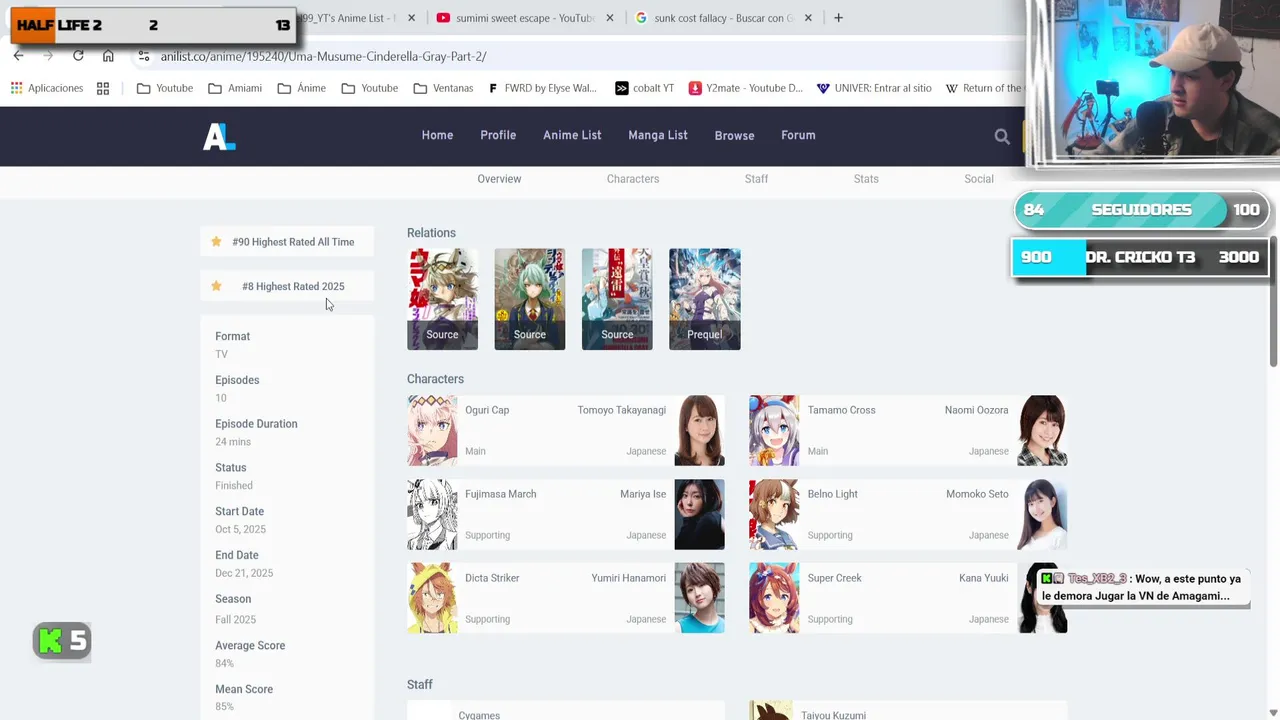This screenshot has height=720, width=1280.
Task: Open the Dicta Striker character link
Action: tap(492, 578)
